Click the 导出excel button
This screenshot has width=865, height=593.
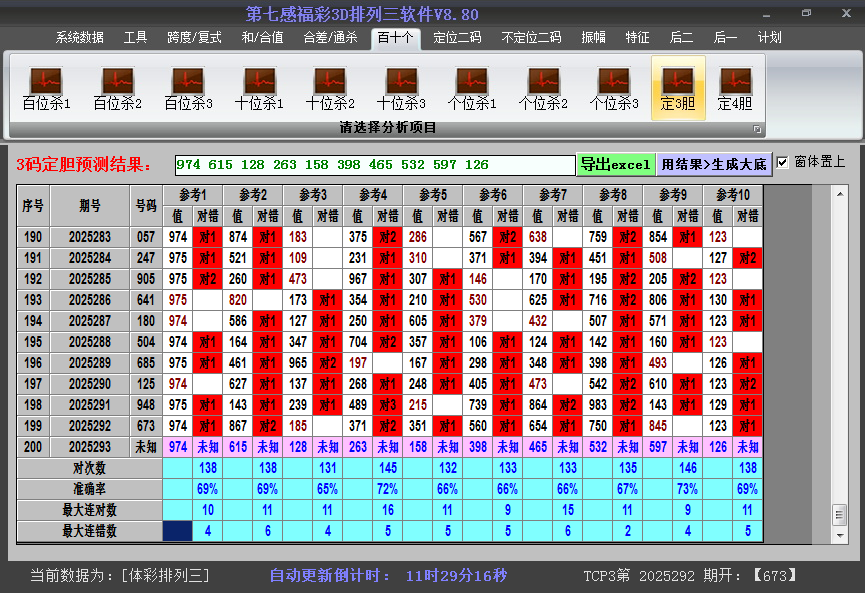[x=614, y=162]
